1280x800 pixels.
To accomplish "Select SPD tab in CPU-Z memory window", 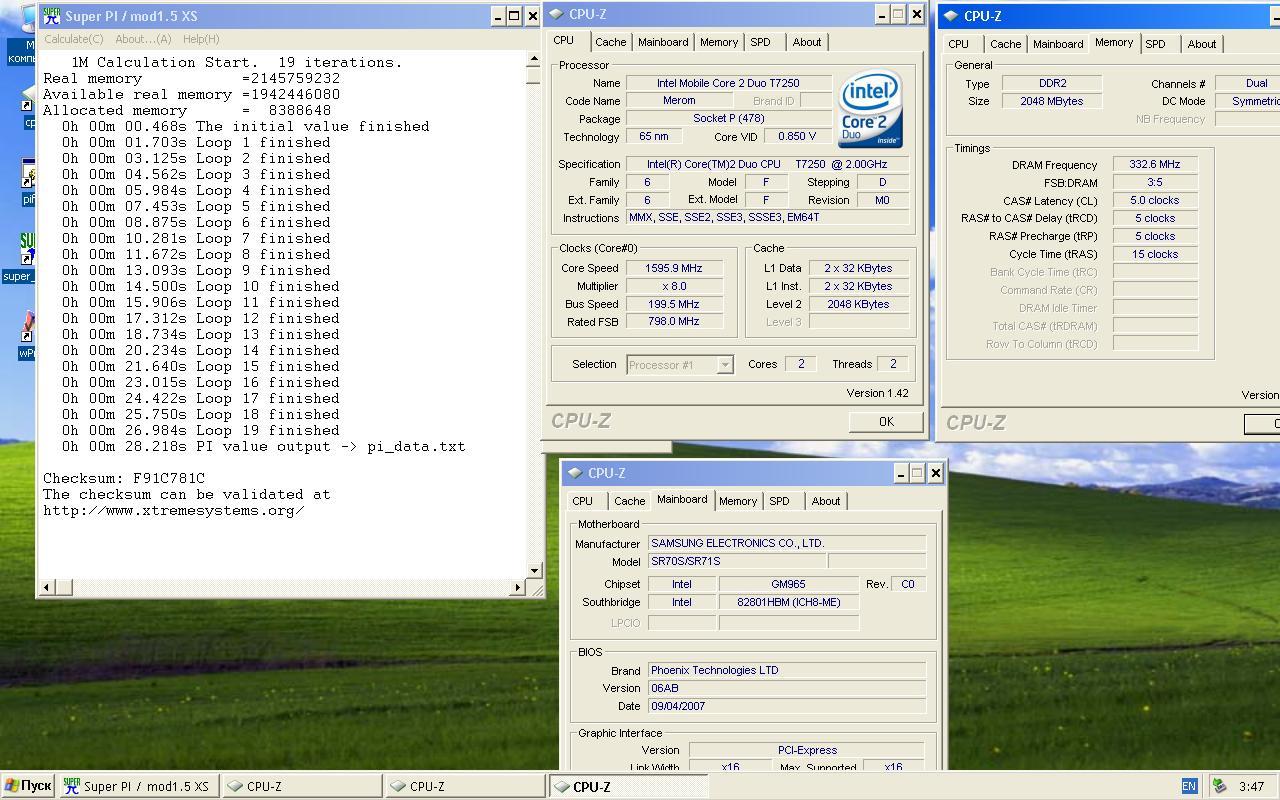I will click(x=1155, y=44).
